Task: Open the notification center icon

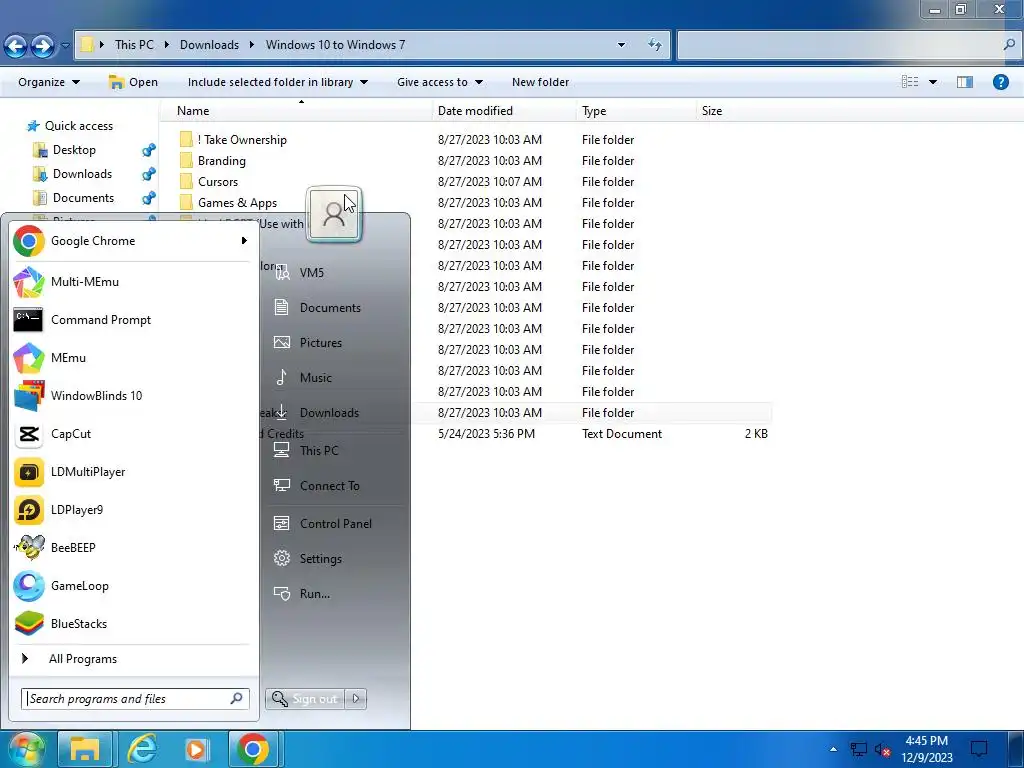Action: [979, 749]
